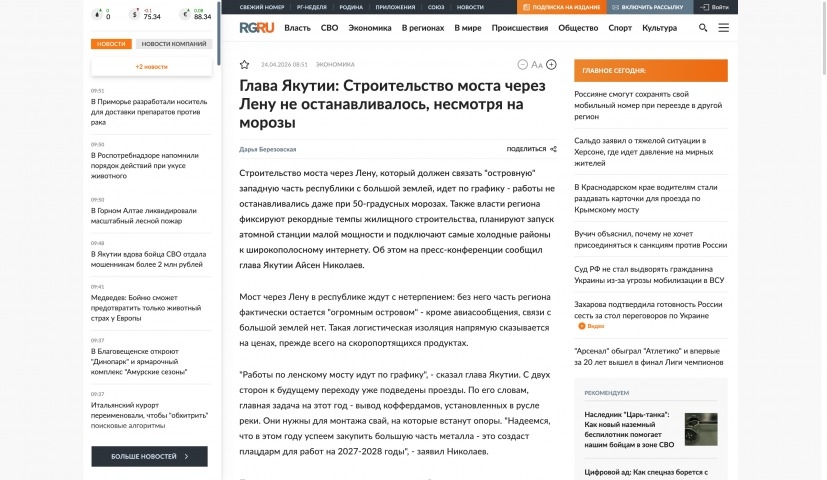Viewport: 827px width, 480px height.
Task: Click the page vertical scrollbar
Action: pyautogui.click(x=823, y=37)
